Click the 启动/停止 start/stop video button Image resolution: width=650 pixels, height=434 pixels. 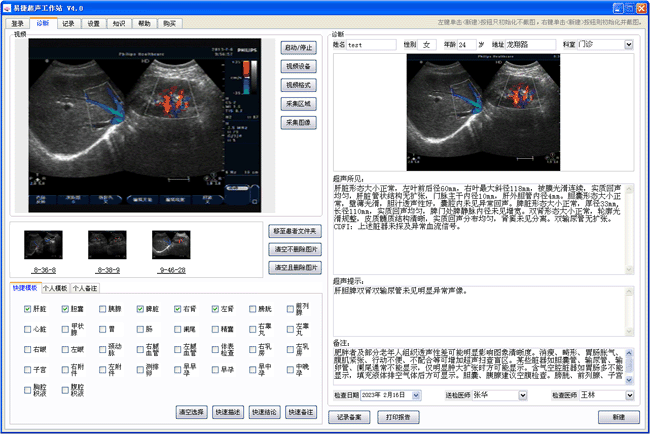pyautogui.click(x=300, y=47)
